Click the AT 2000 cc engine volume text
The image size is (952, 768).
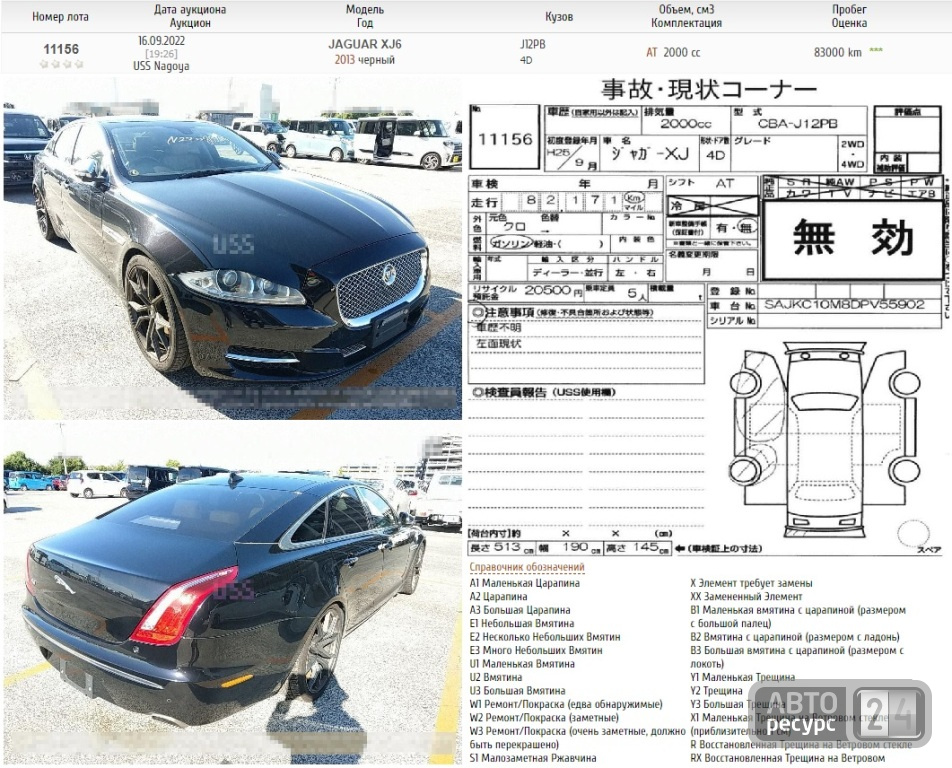[x=673, y=52]
